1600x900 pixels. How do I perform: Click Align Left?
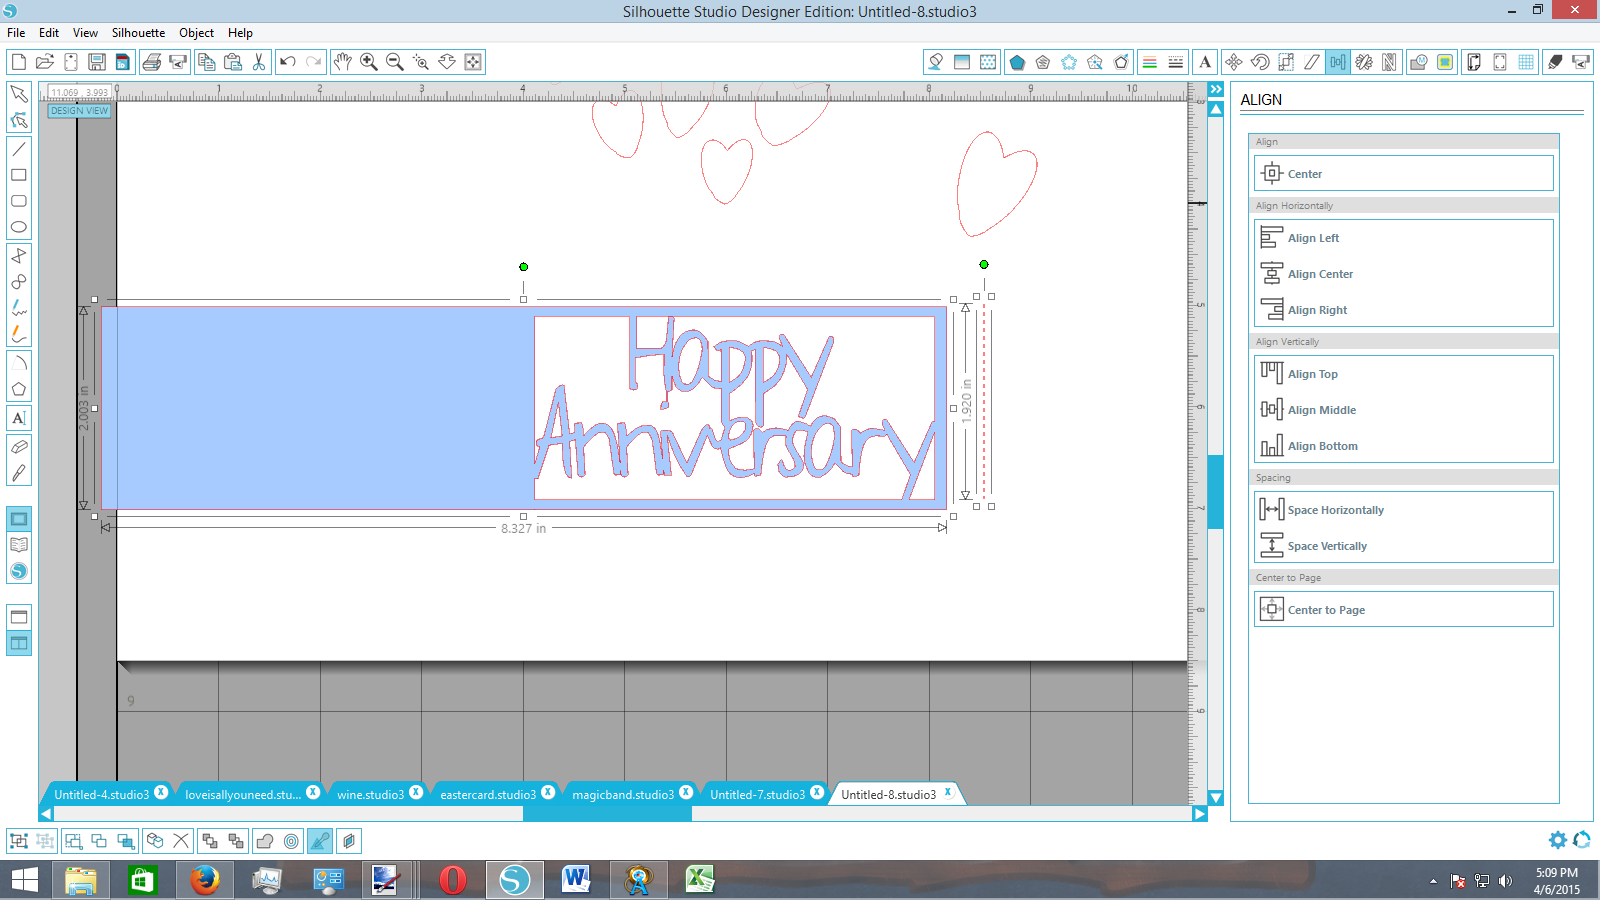tap(1404, 237)
